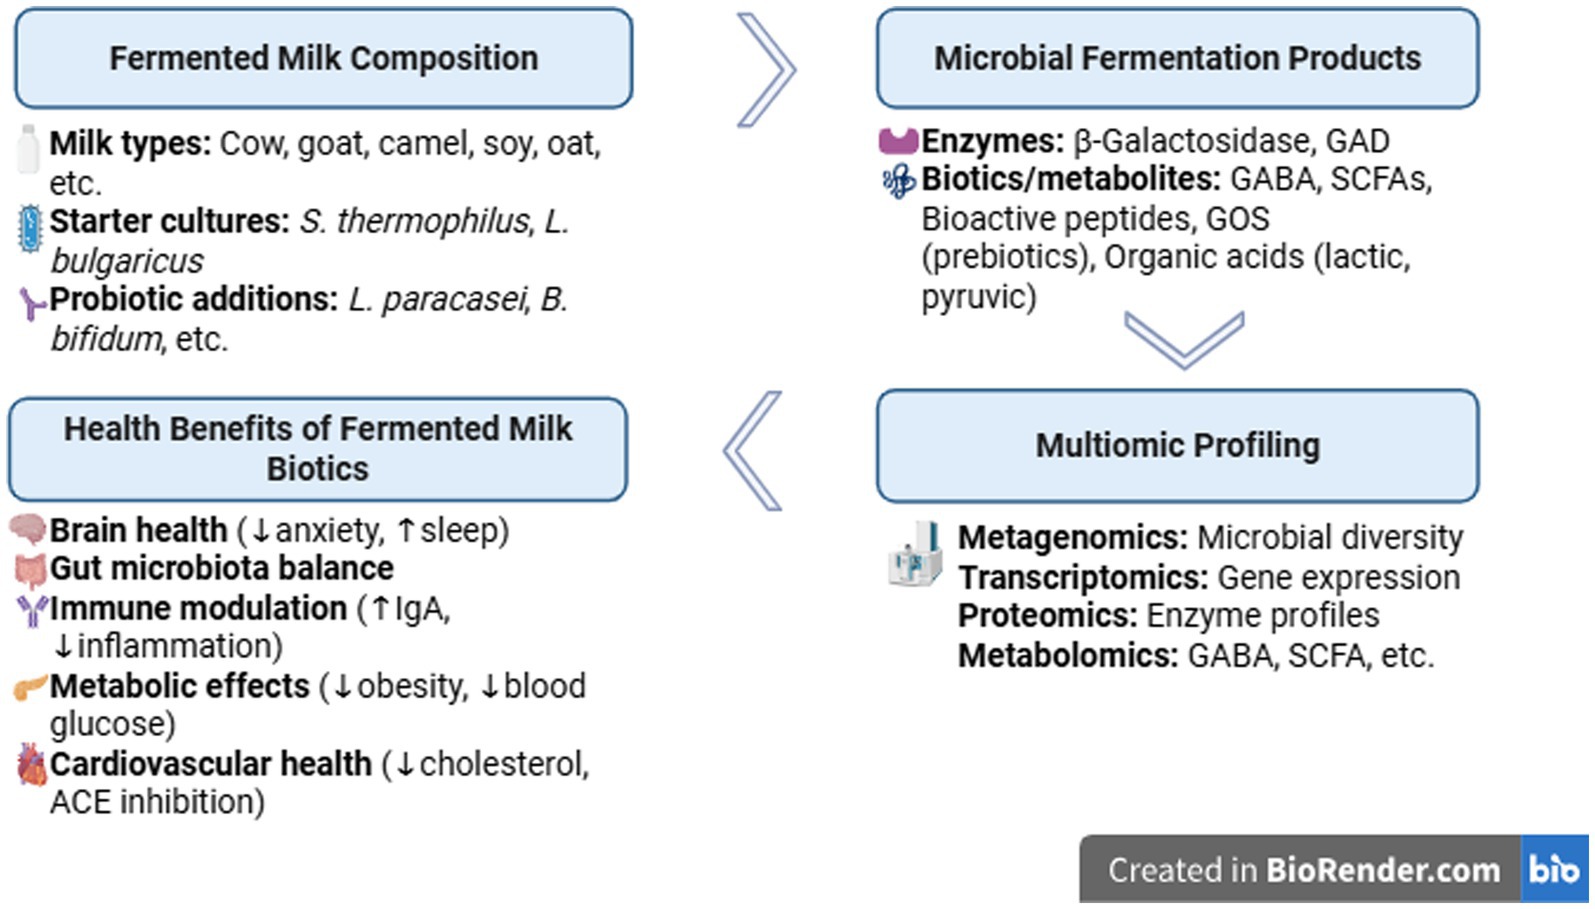Click the red heart cardiovascular icon

pyautogui.click(x=32, y=765)
